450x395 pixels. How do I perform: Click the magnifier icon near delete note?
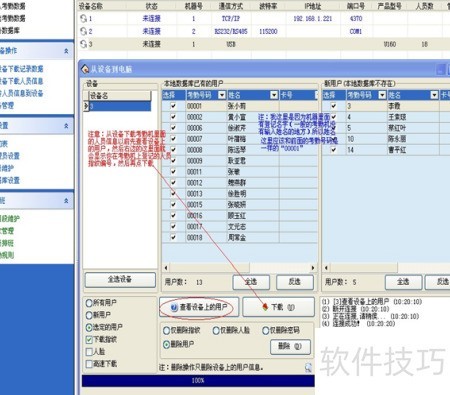coord(308,367)
